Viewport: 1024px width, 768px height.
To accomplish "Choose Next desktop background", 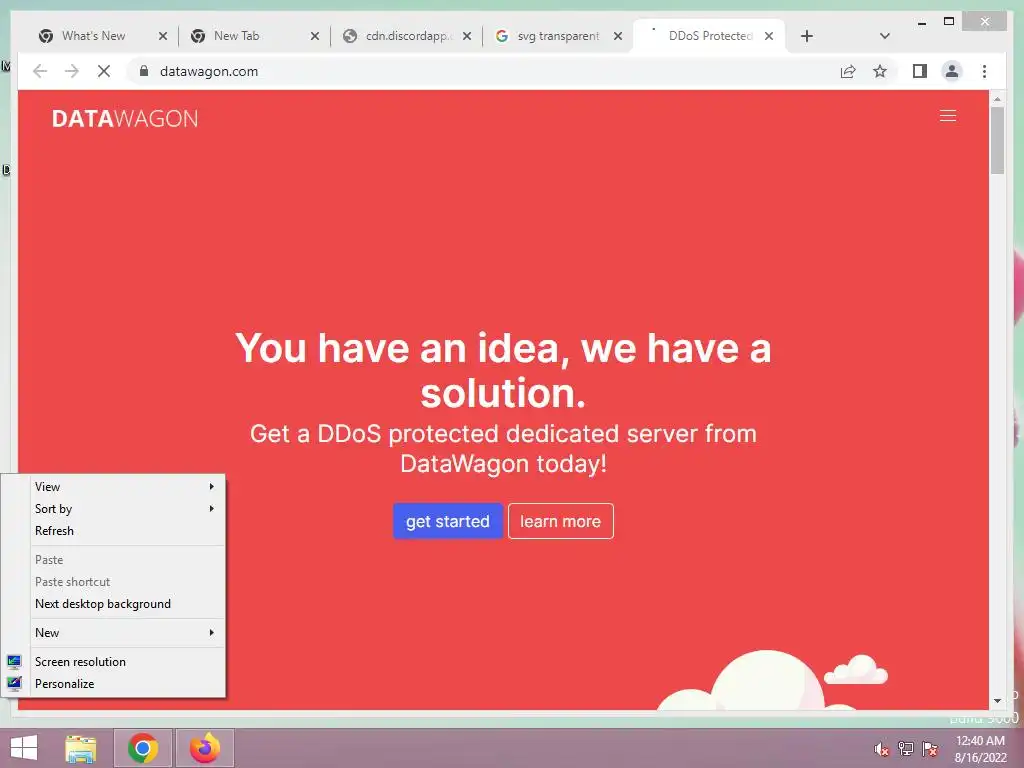I will coord(114,604).
